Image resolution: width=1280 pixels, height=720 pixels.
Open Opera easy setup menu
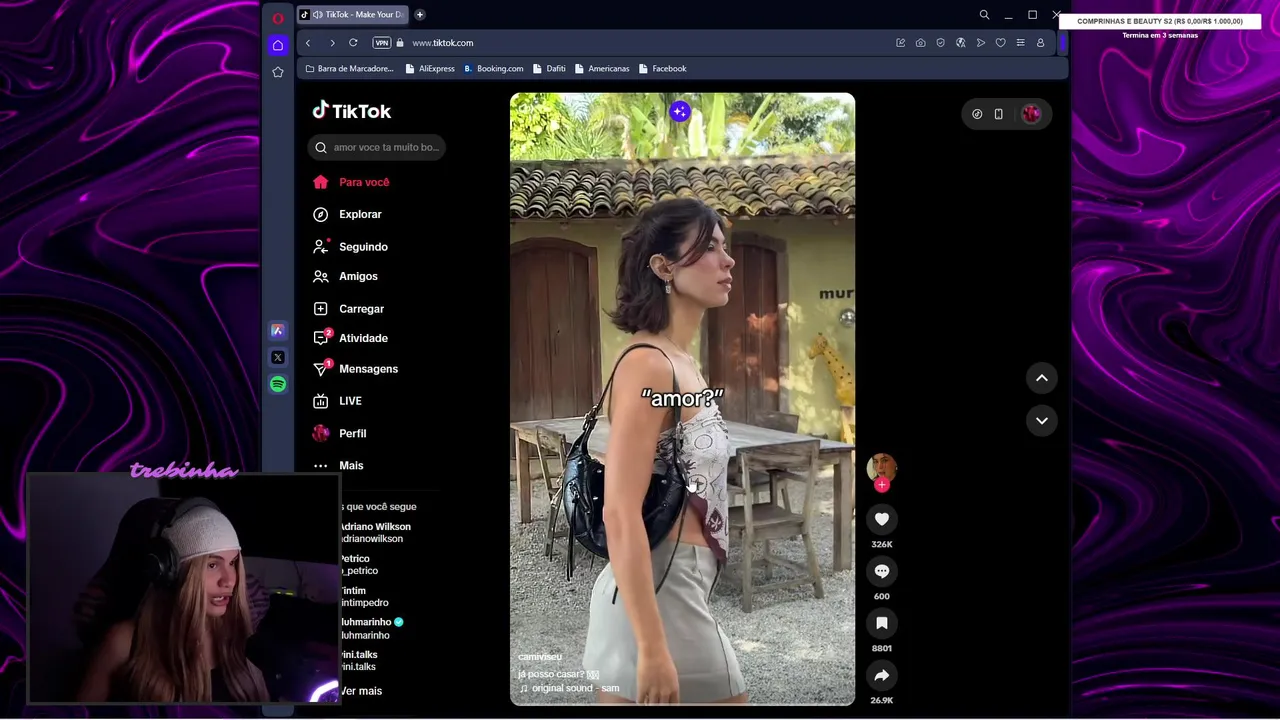tap(1020, 43)
